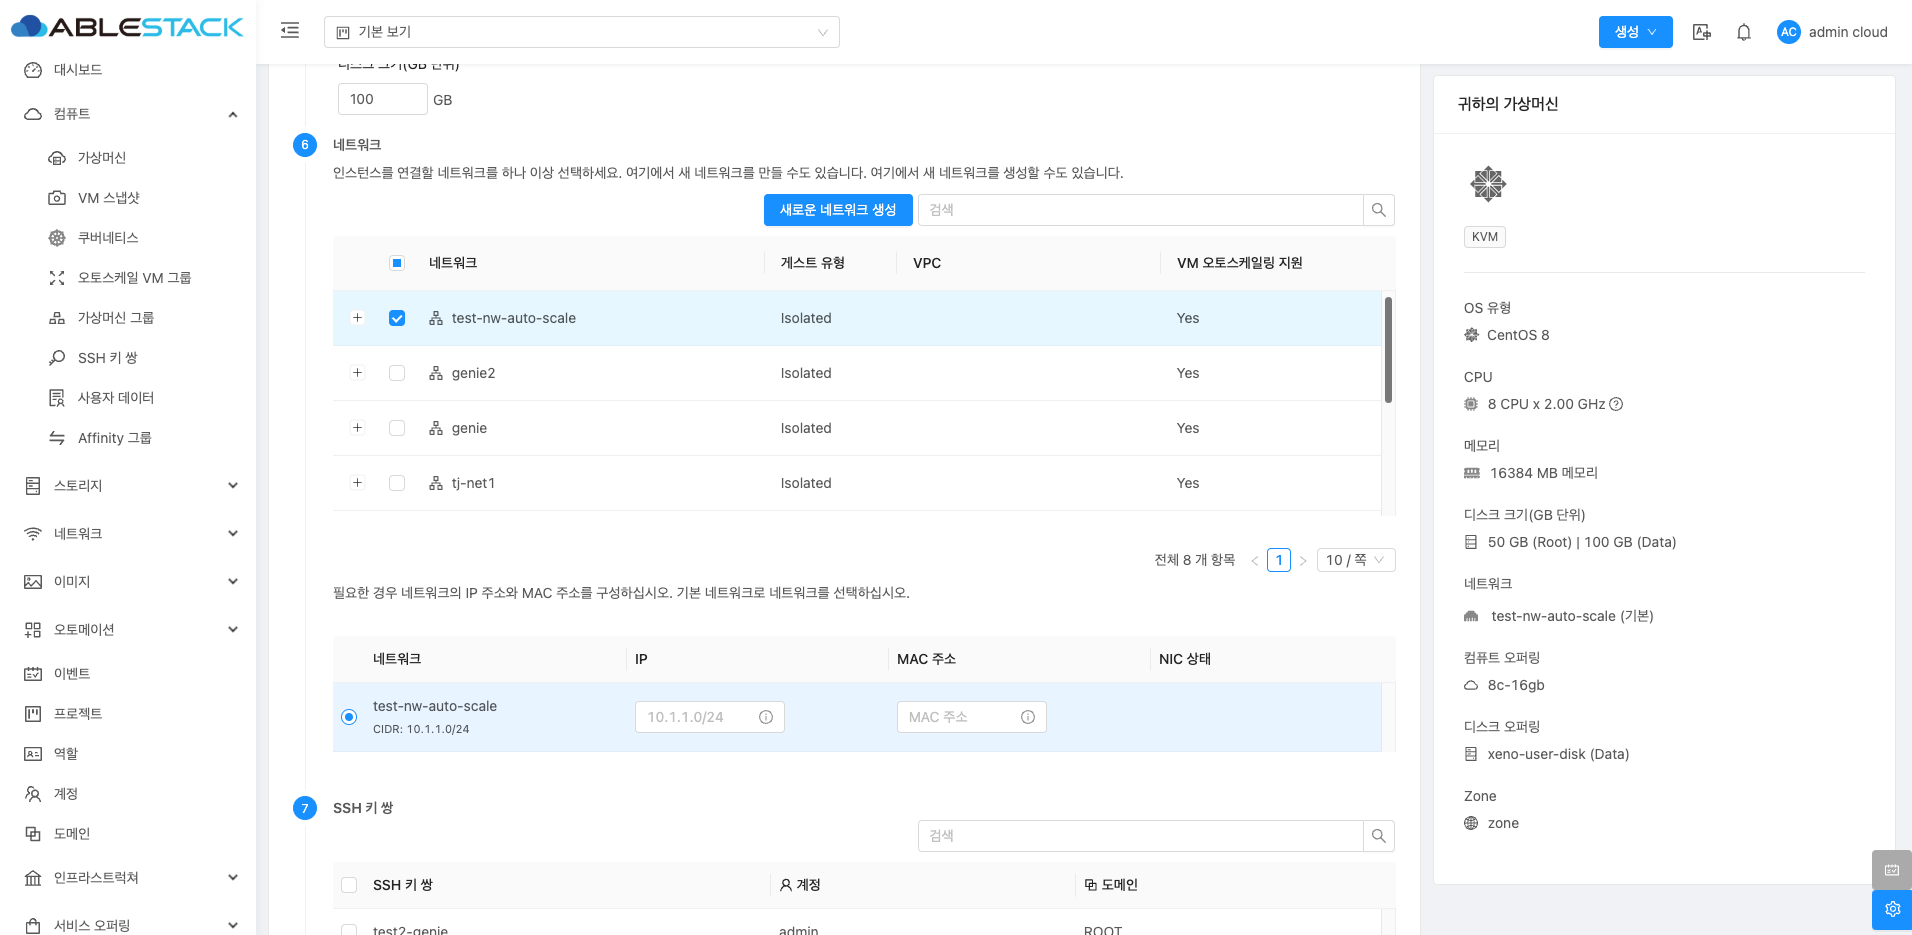This screenshot has height=935, width=1912.
Task: Click the disk size input field
Action: pyautogui.click(x=382, y=99)
